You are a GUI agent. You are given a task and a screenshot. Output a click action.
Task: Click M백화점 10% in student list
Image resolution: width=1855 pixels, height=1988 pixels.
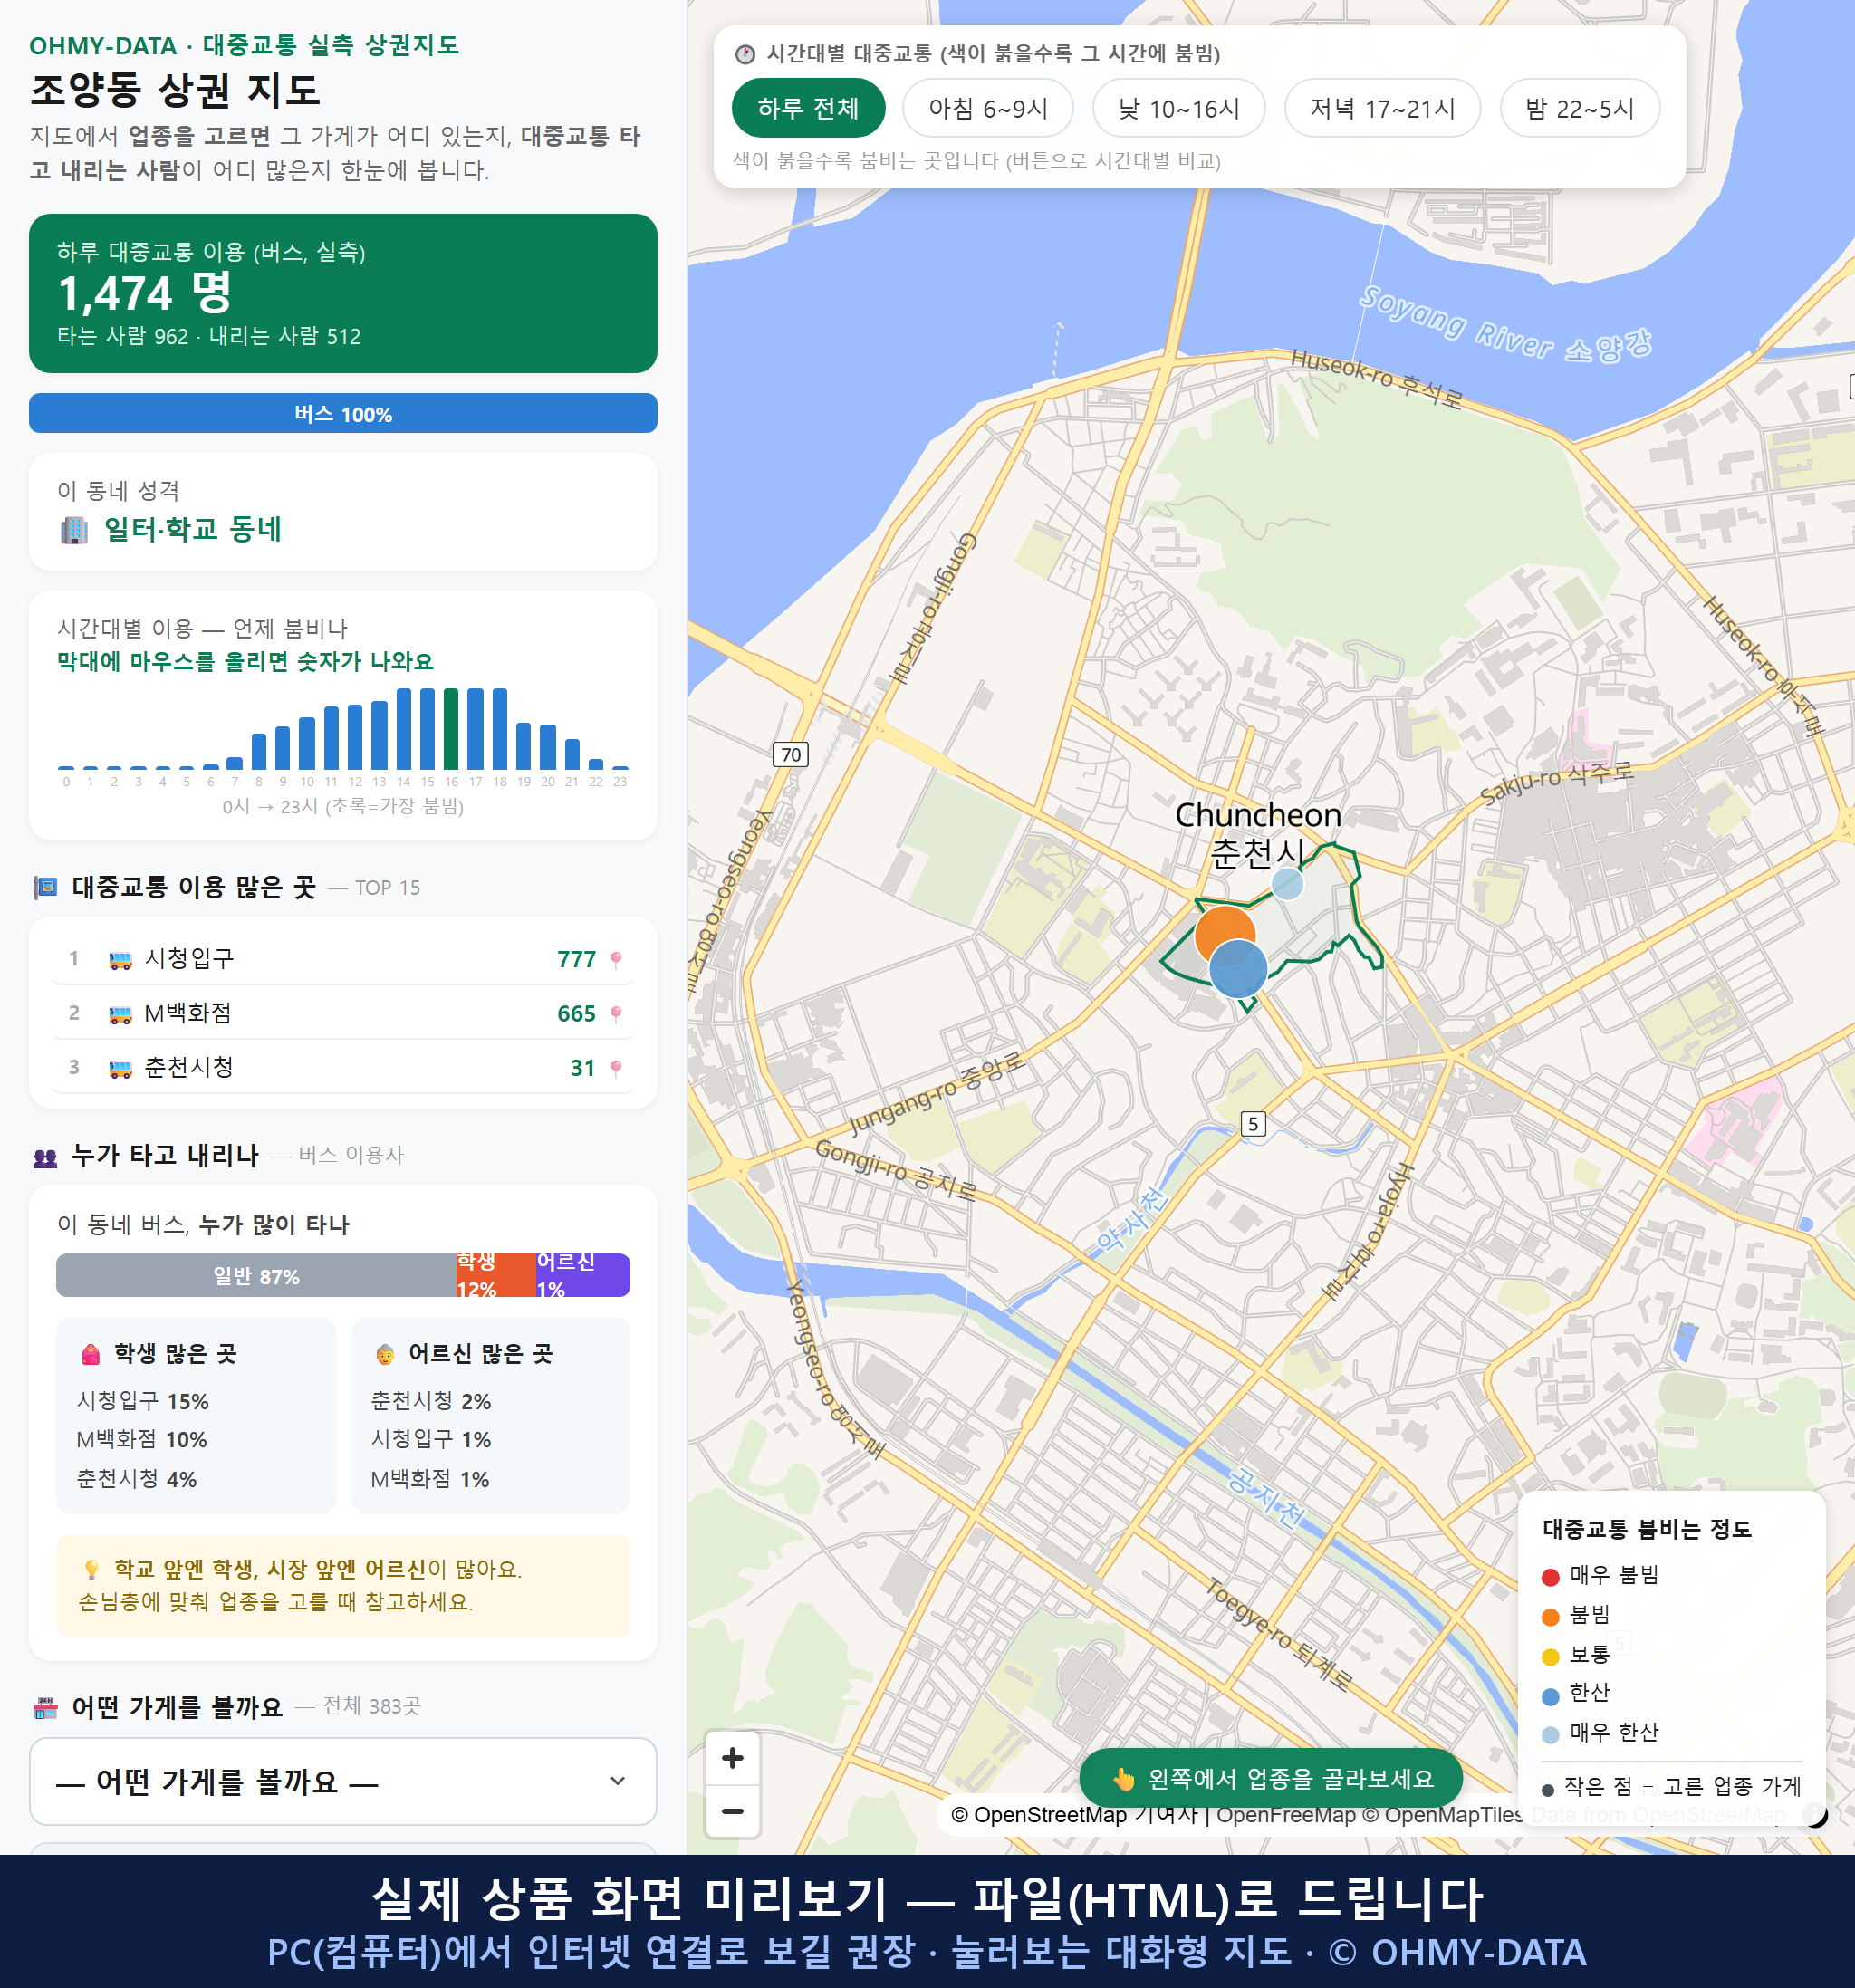pos(142,1440)
